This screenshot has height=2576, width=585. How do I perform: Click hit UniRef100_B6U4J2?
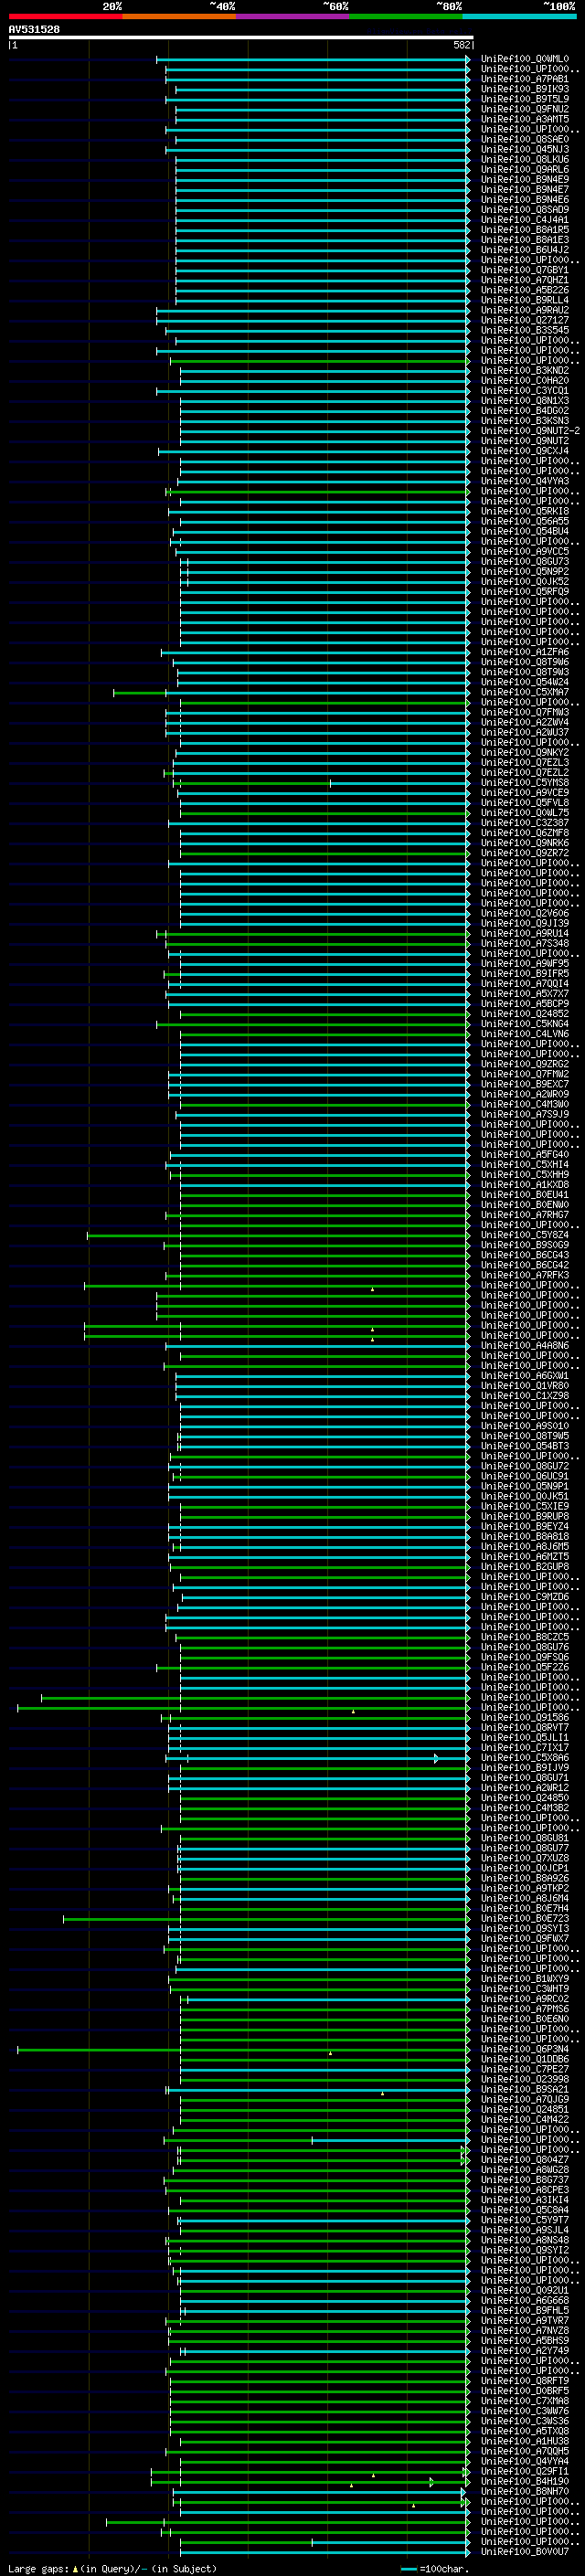click(525, 250)
